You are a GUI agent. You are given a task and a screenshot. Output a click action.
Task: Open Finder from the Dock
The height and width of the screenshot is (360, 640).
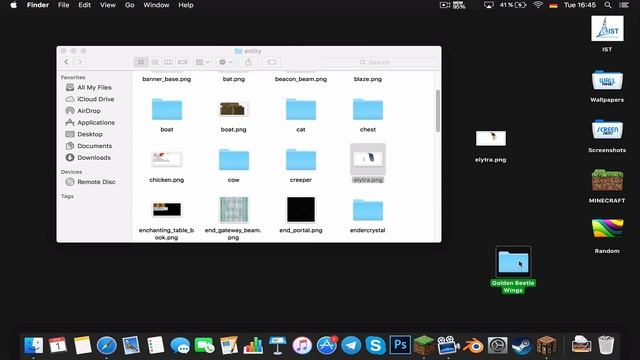click(x=33, y=345)
